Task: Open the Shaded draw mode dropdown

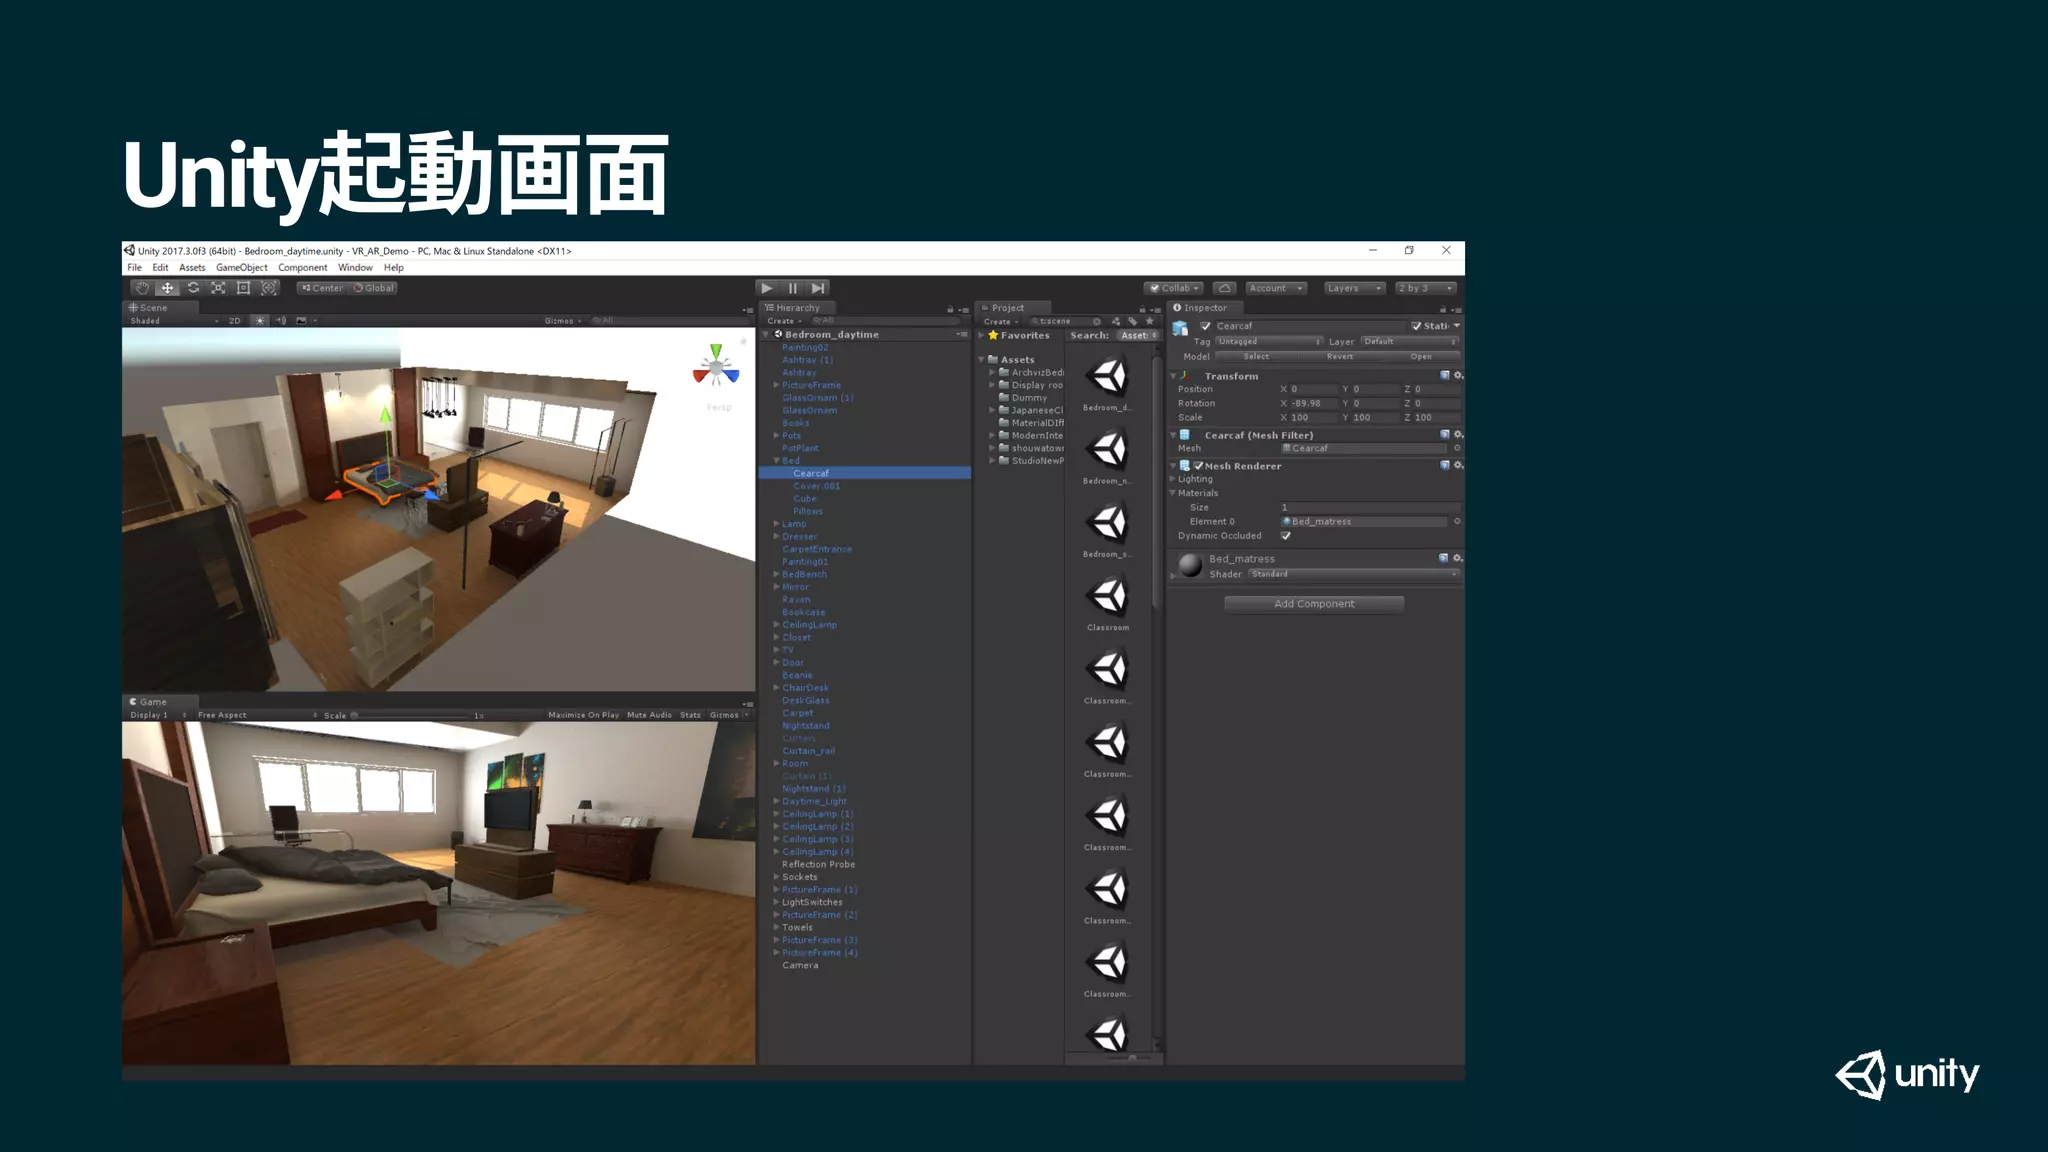Action: tap(173, 321)
